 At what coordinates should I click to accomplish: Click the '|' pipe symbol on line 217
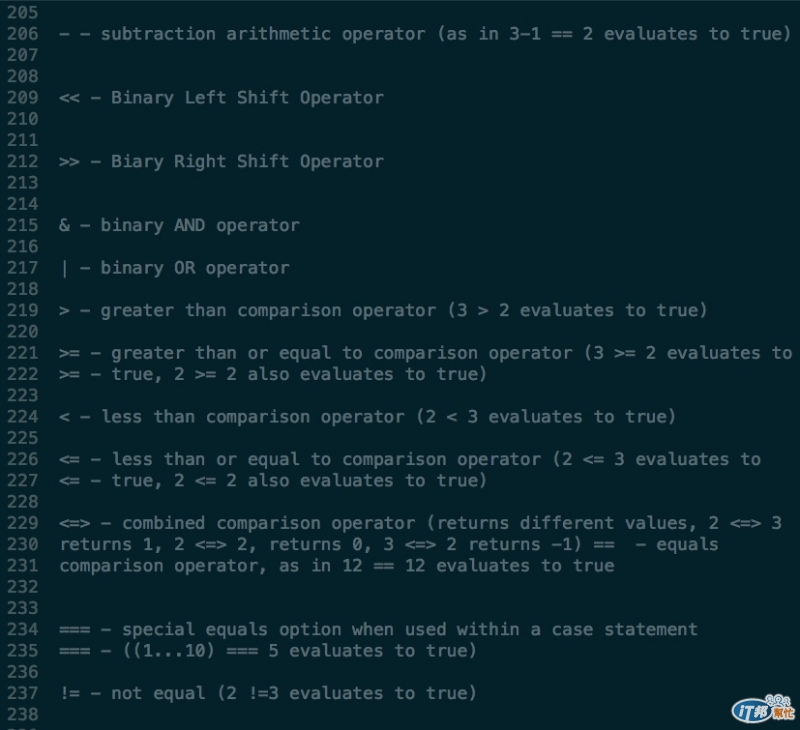click(x=64, y=268)
